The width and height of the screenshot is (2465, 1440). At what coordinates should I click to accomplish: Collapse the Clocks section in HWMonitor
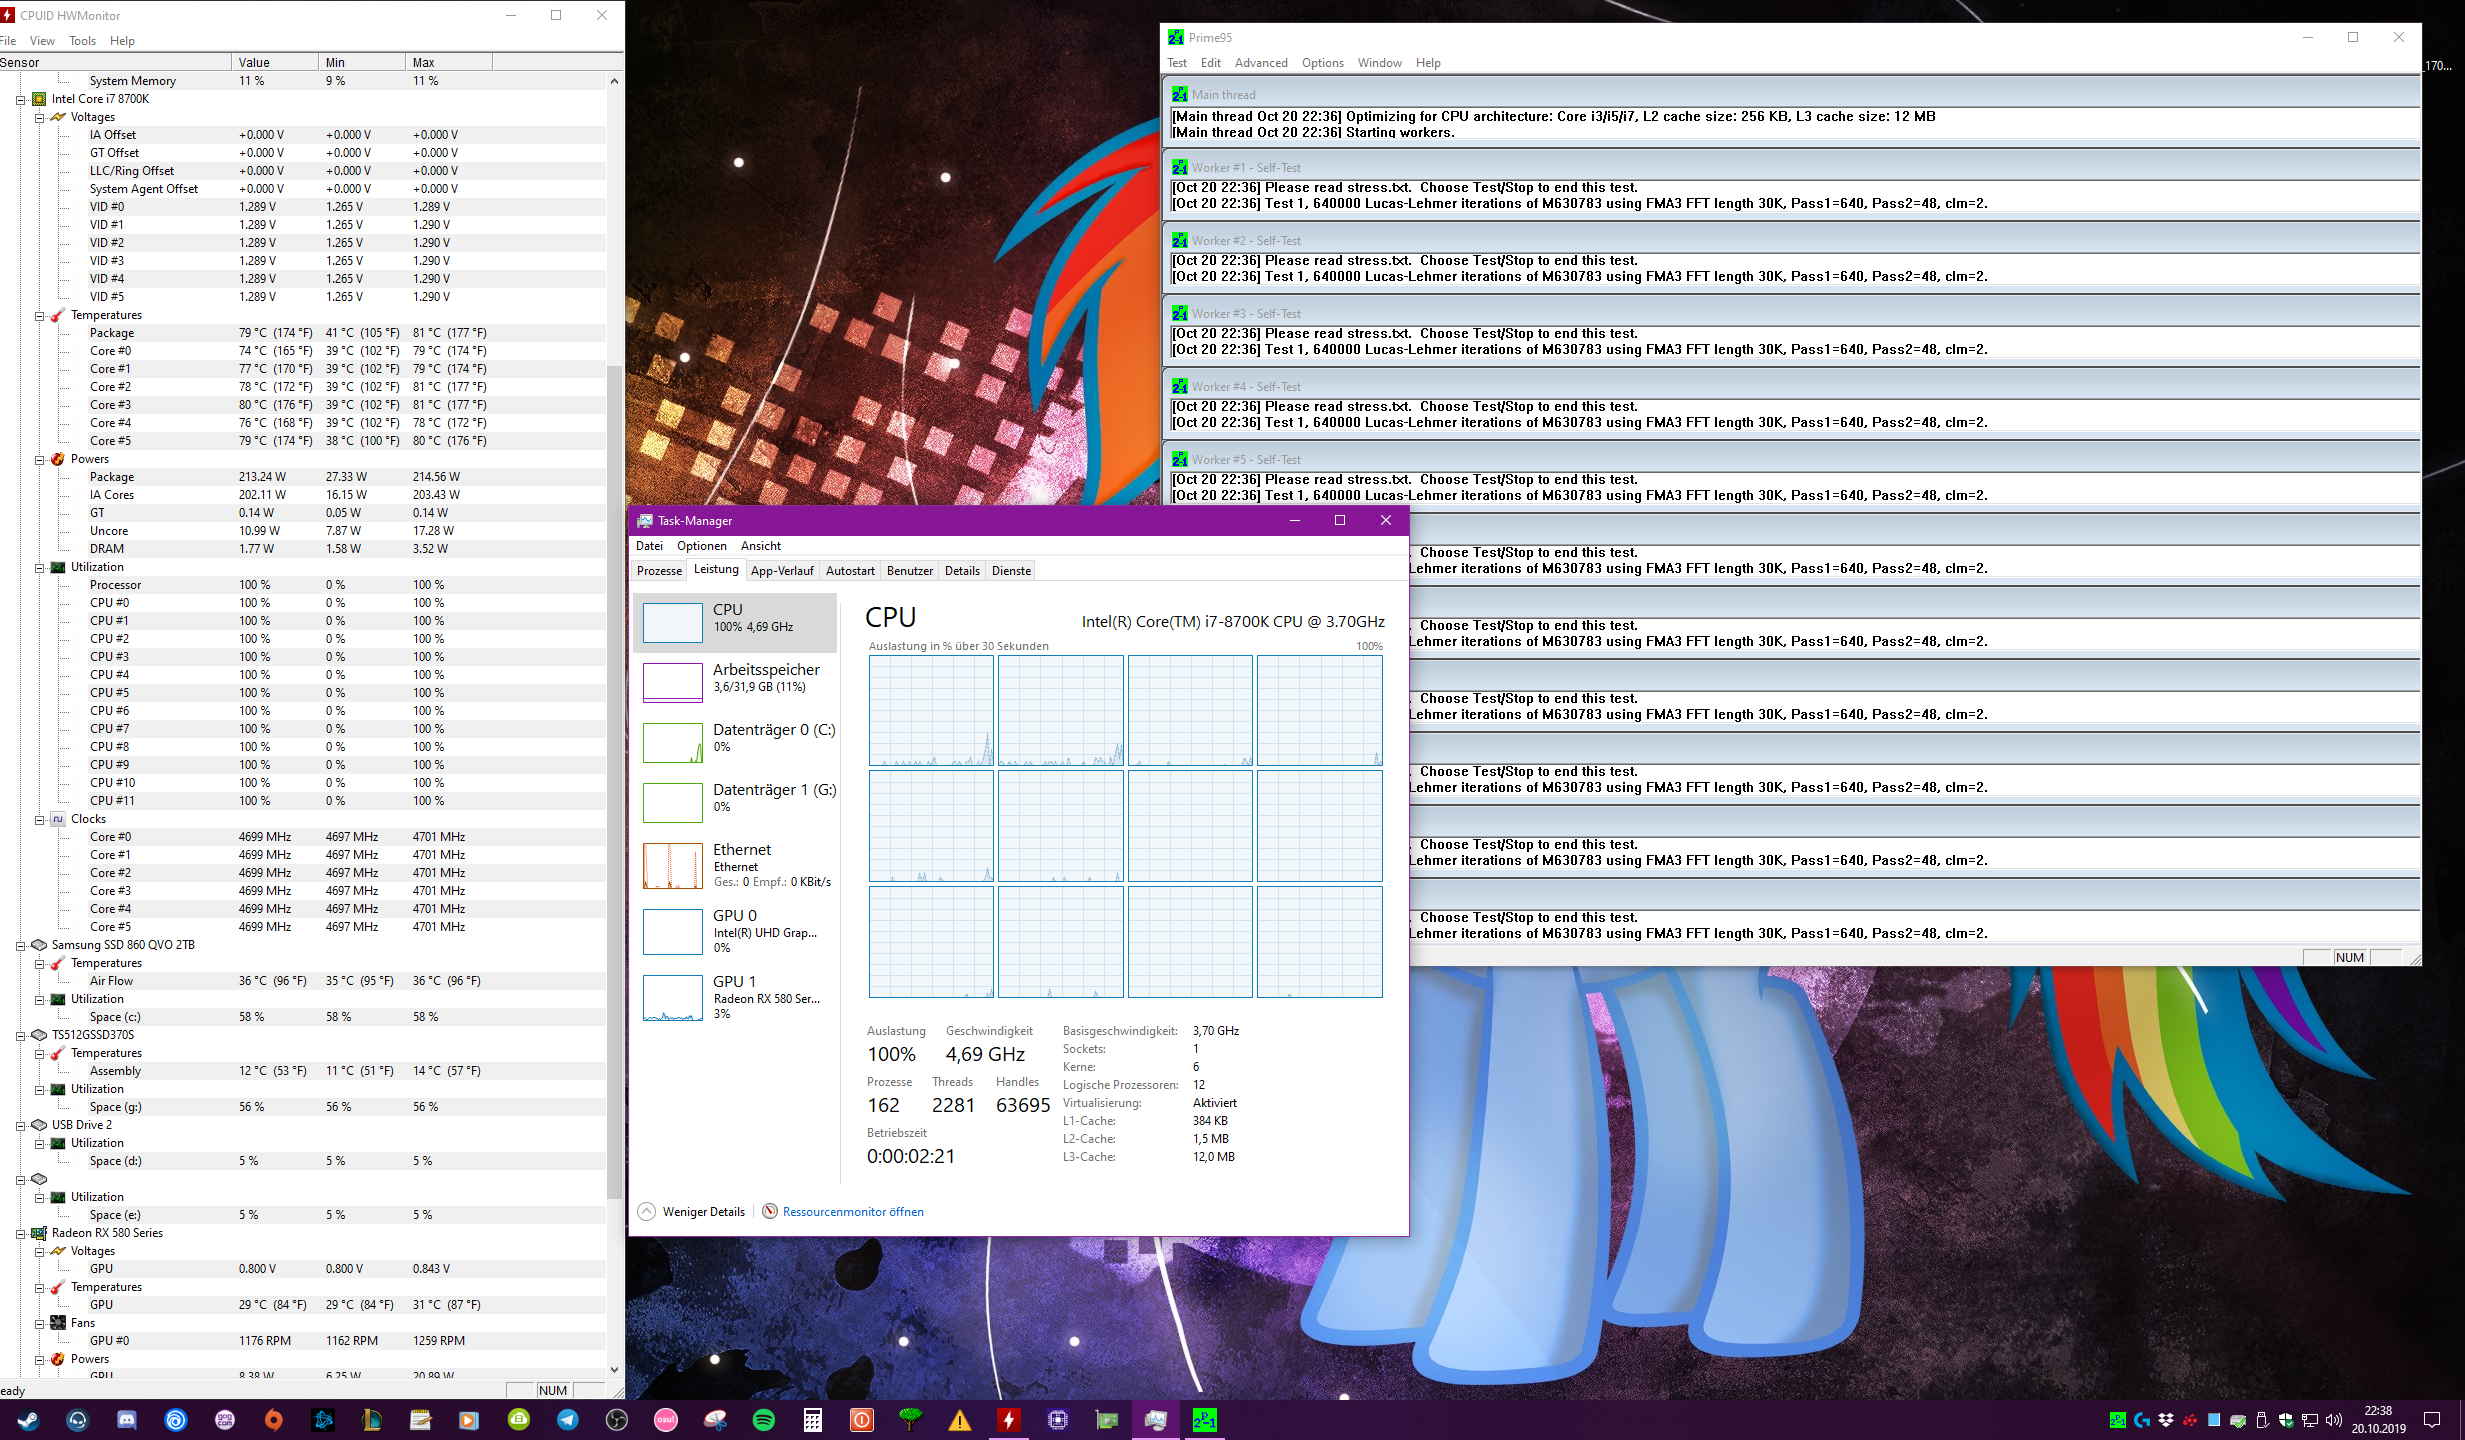(39, 820)
